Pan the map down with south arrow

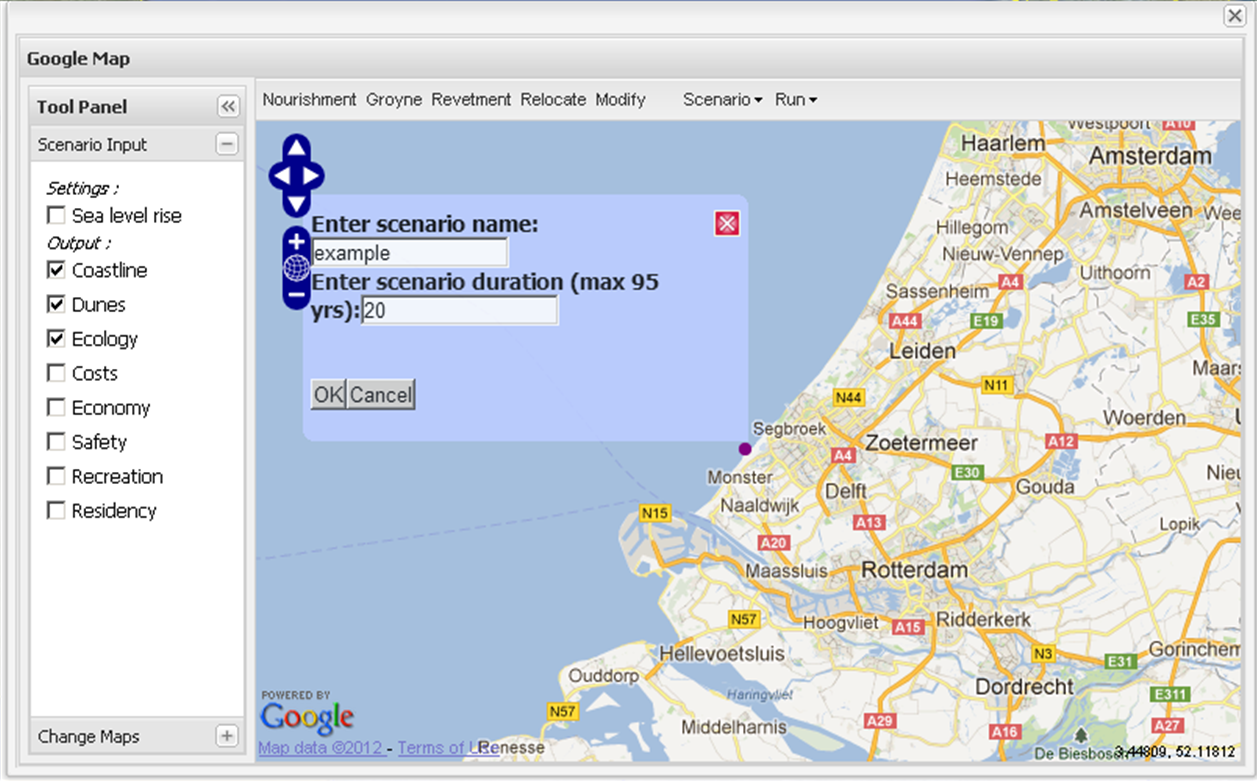(297, 203)
